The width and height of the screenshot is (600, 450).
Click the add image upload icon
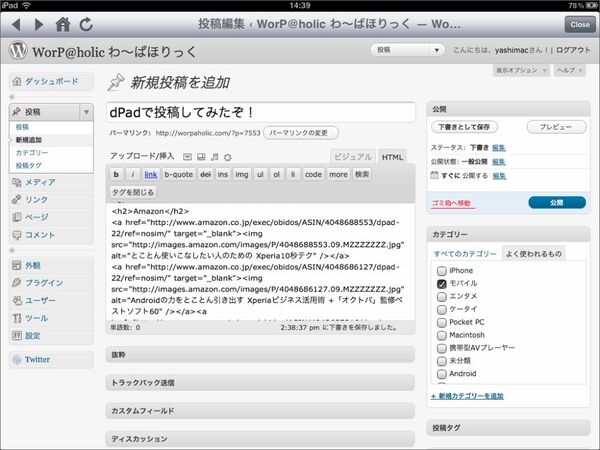tap(187, 157)
